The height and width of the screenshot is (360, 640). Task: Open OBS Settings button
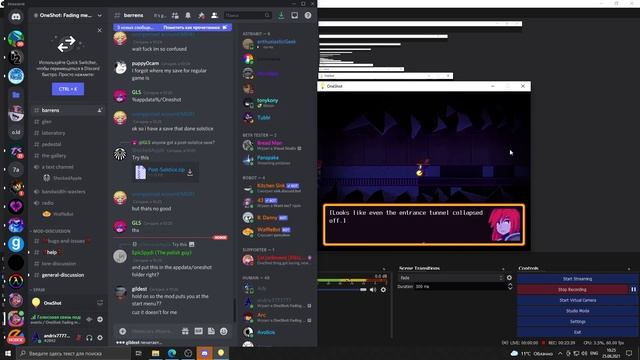pos(577,321)
